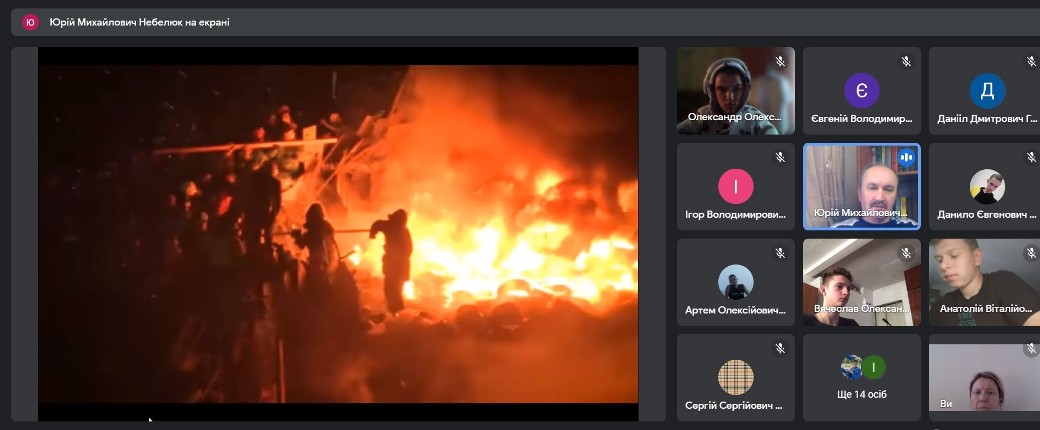
Task: Click the pink 'Ю' presenter avatar in top bar
Action: click(x=30, y=22)
